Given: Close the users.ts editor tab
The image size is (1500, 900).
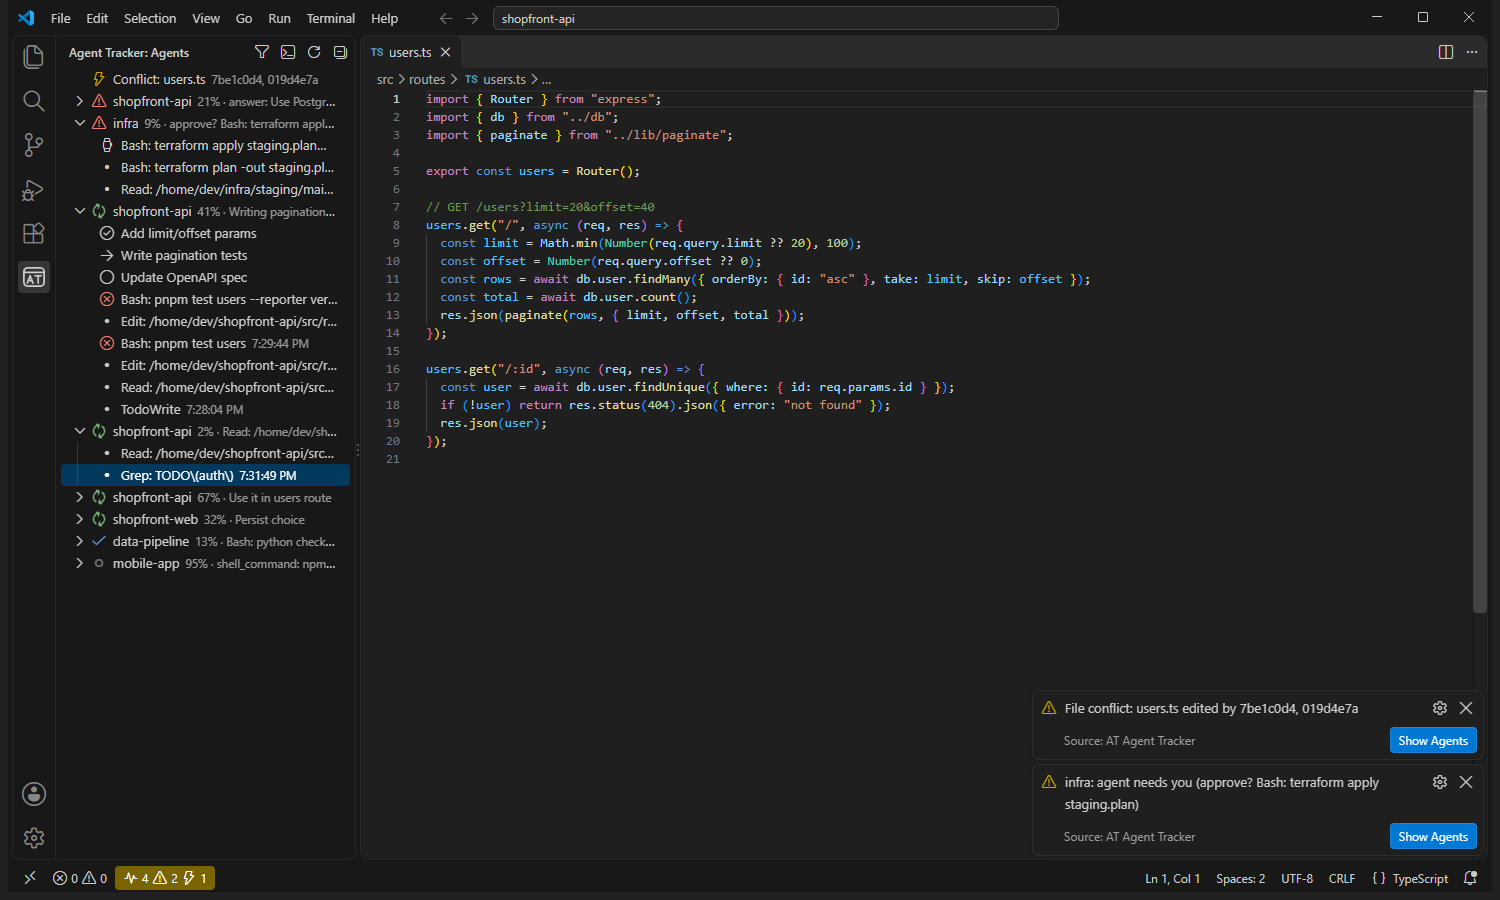Looking at the screenshot, I should (x=446, y=52).
